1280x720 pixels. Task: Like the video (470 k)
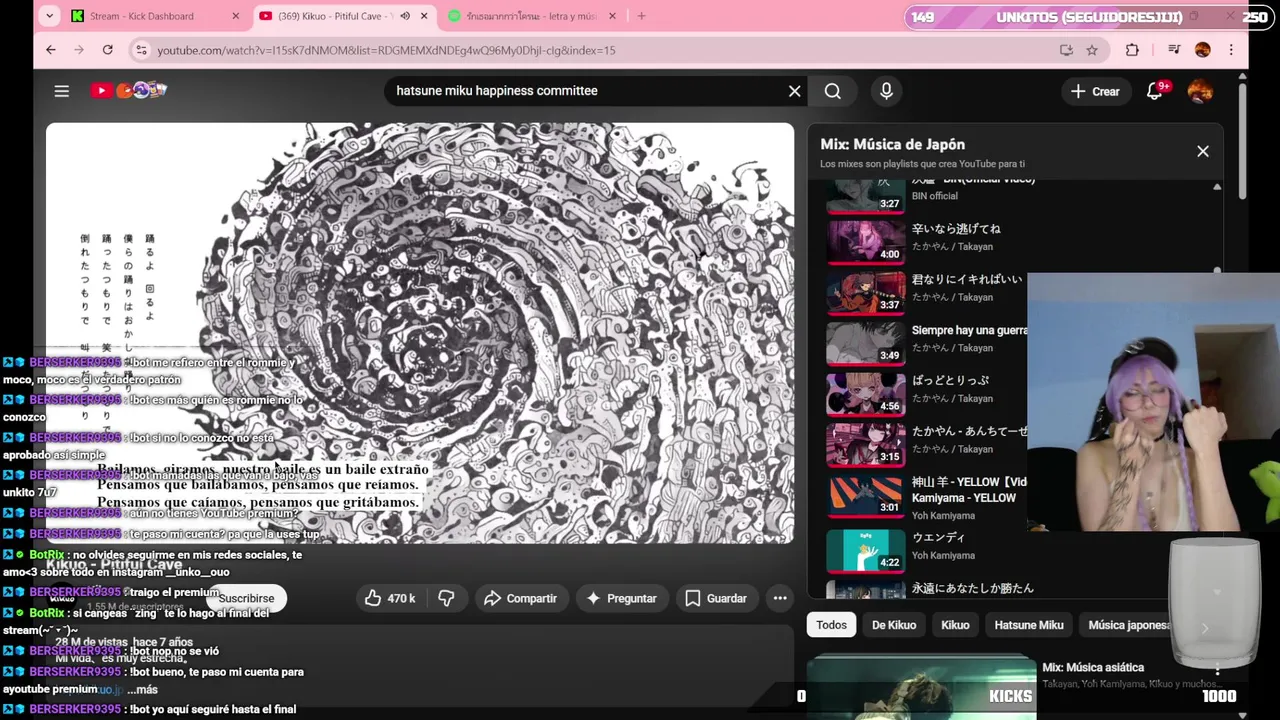click(x=391, y=598)
